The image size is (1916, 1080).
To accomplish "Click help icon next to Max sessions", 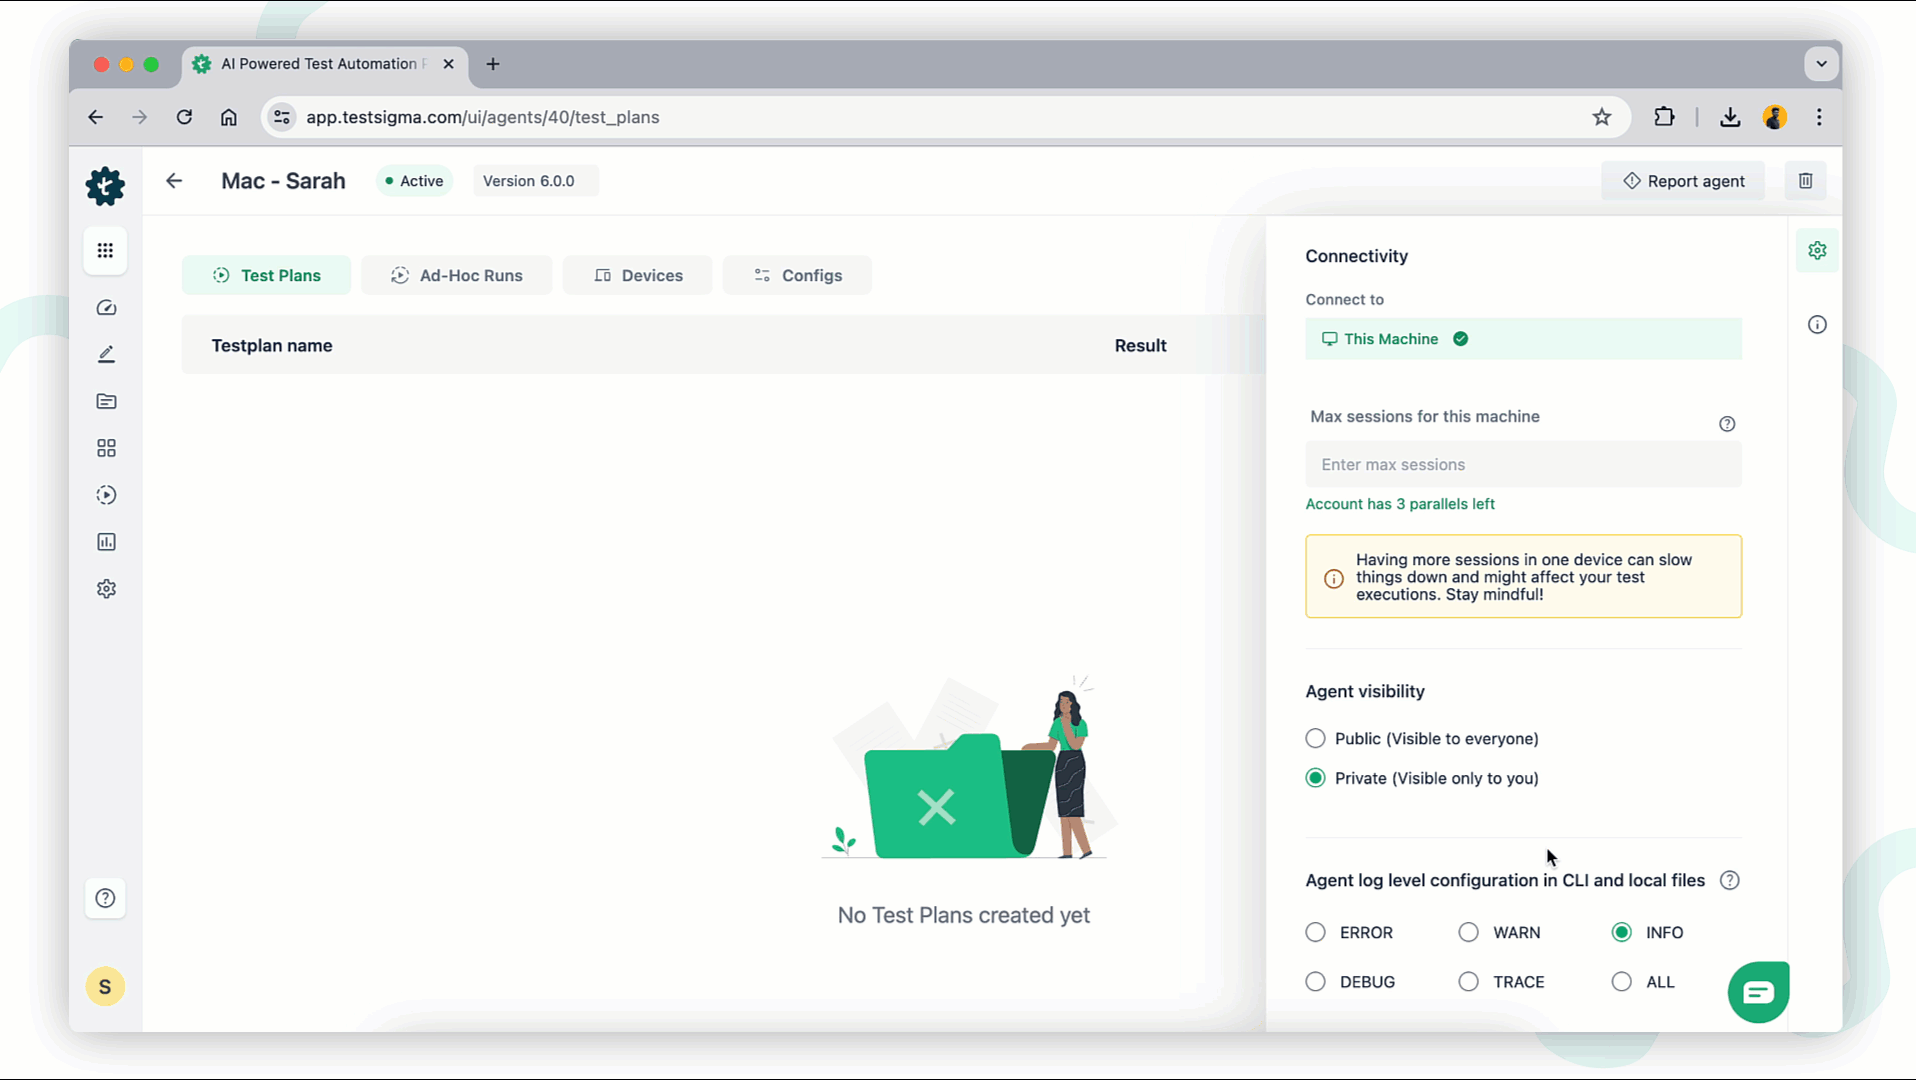I will tap(1727, 424).
